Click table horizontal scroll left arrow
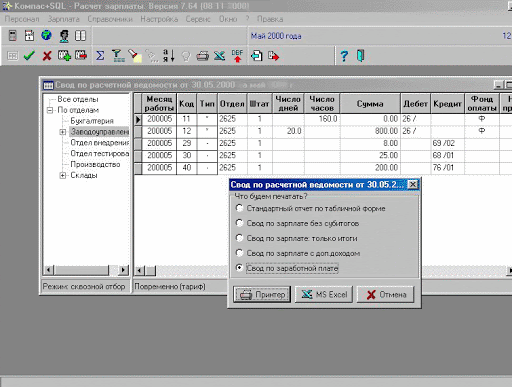Viewport: 512px width, 387px height. pyautogui.click(x=140, y=271)
